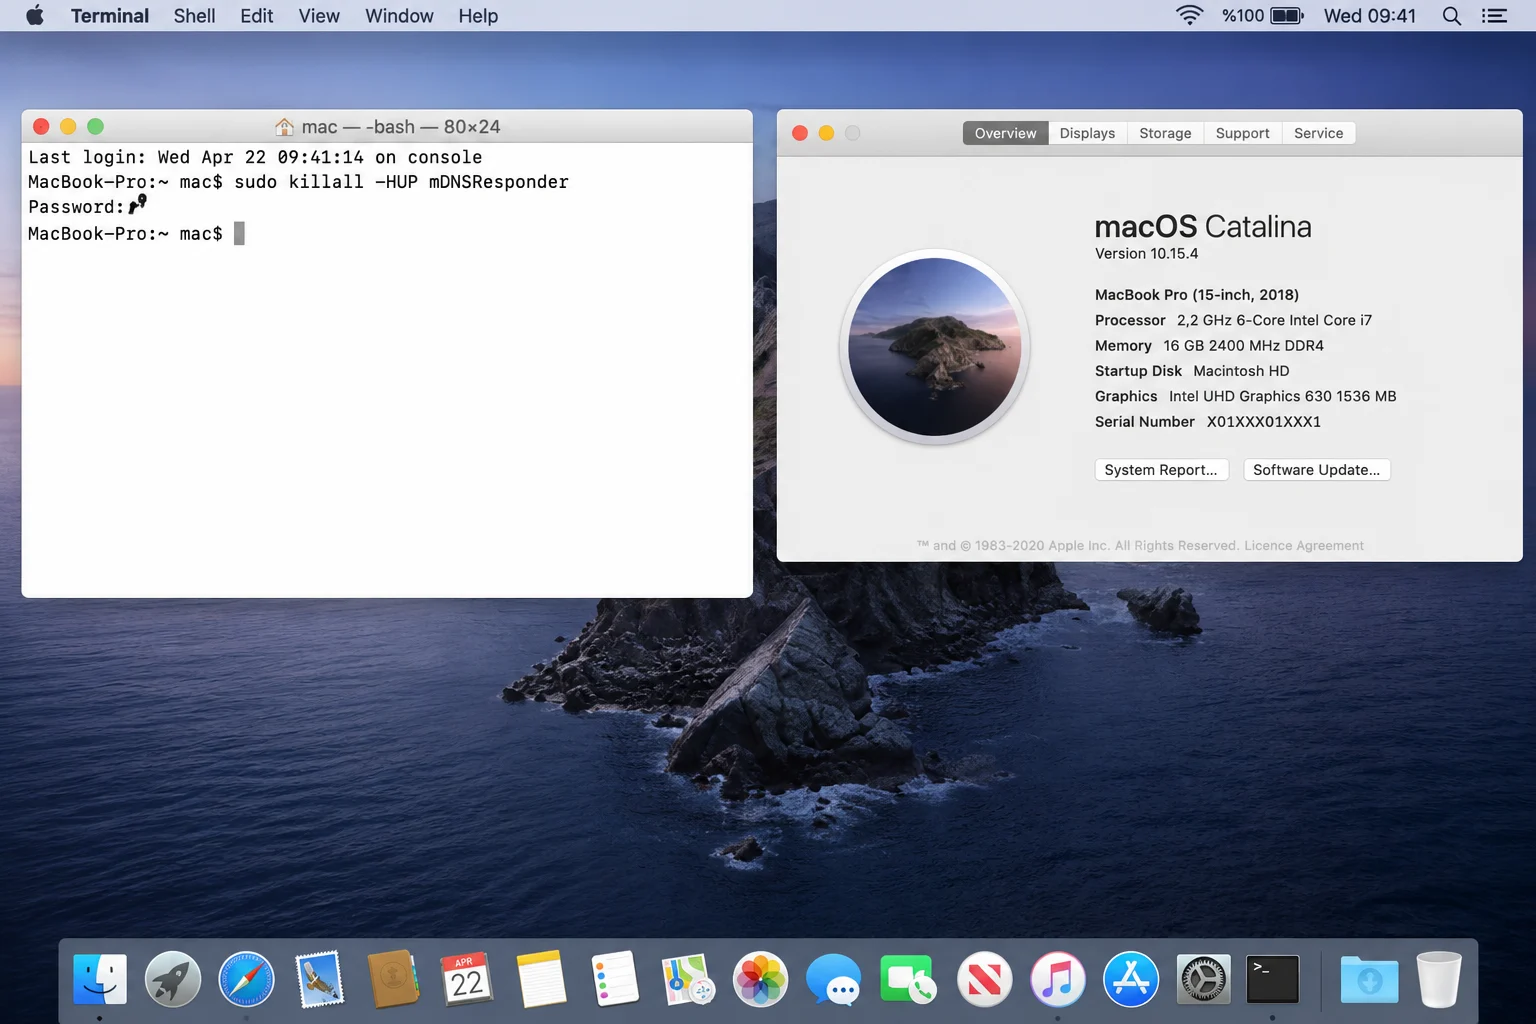The image size is (1536, 1024).
Task: Minimize the About This Mac window
Action: 826,133
